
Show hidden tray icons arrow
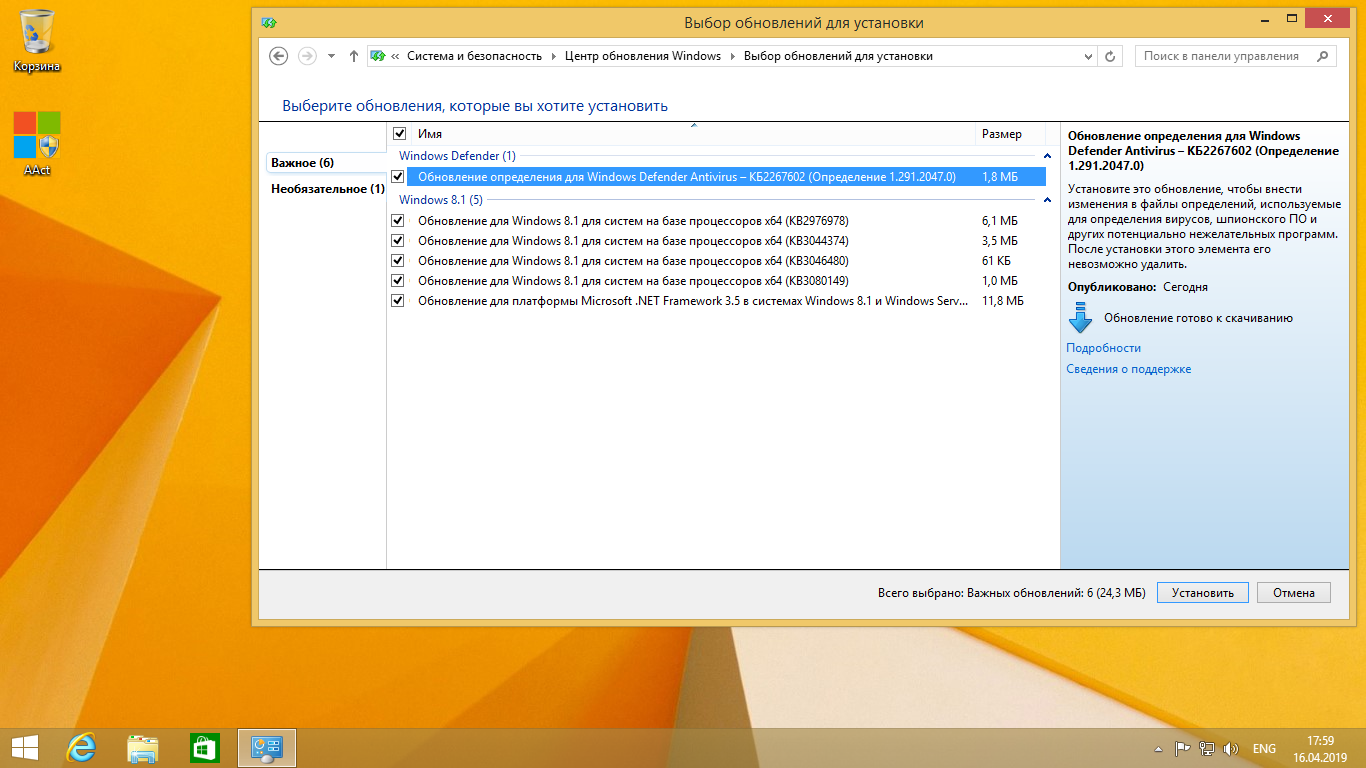coord(1158,748)
